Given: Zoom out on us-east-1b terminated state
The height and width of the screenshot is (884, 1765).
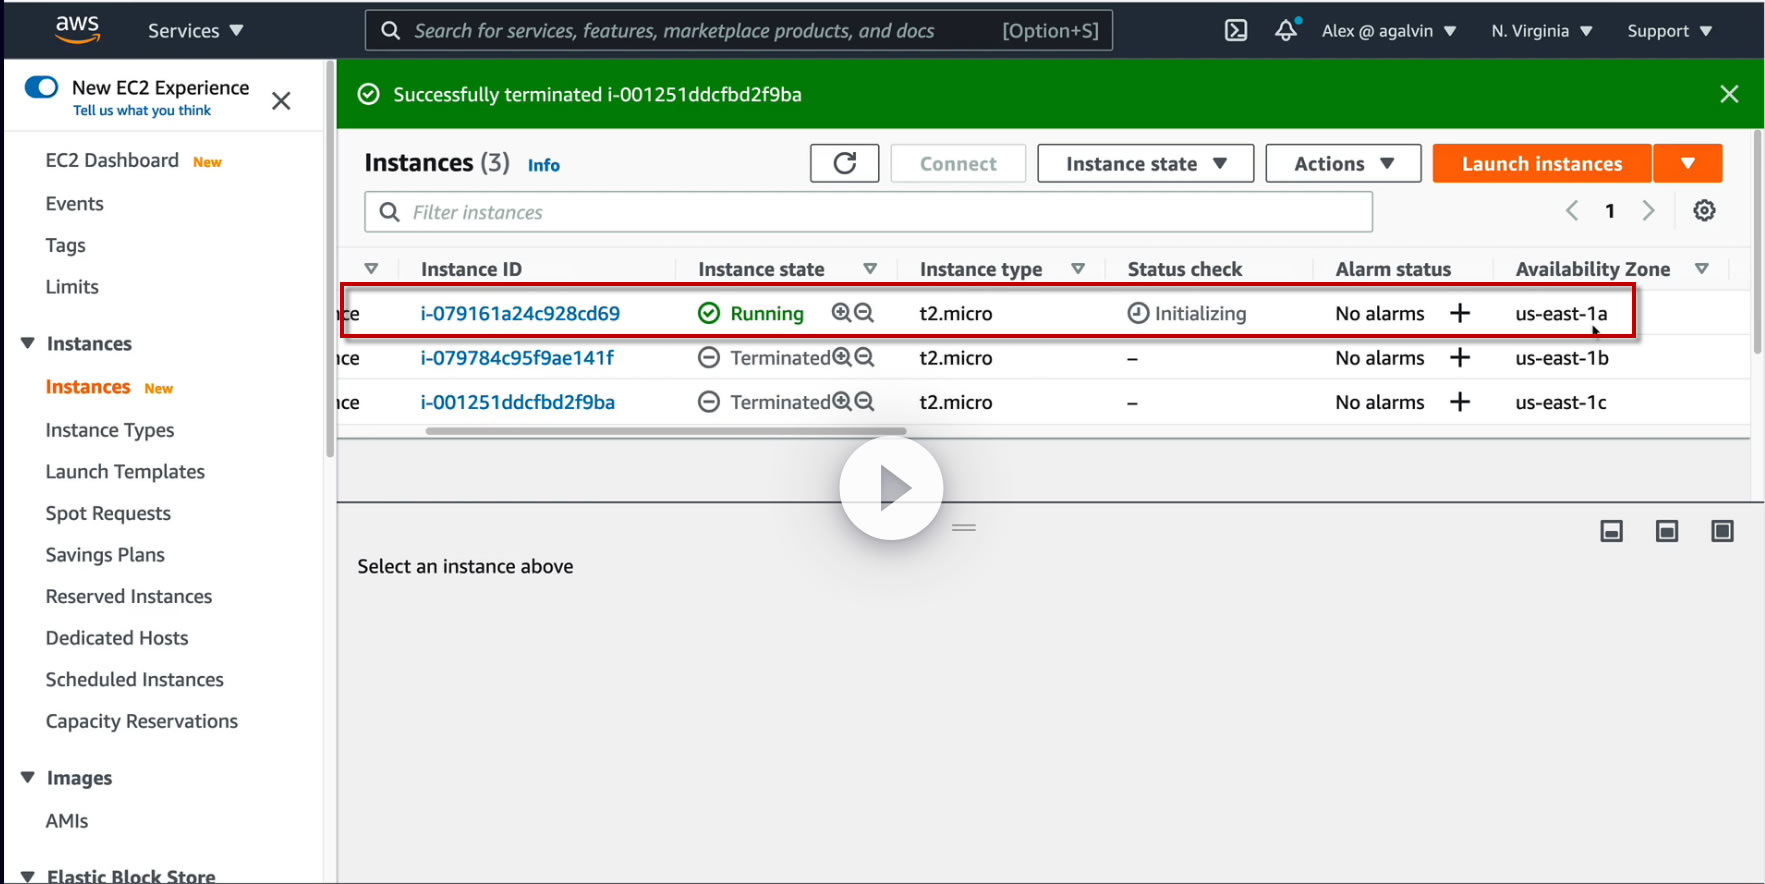Looking at the screenshot, I should (x=865, y=357).
